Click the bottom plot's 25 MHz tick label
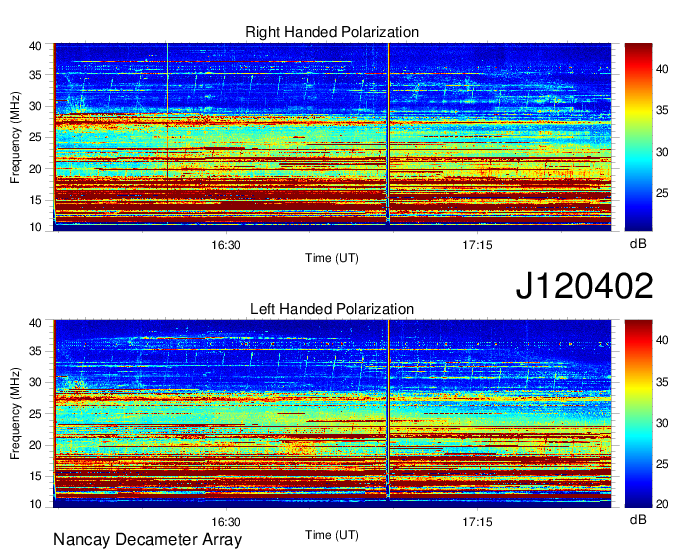The height and width of the screenshot is (552, 680). tap(35, 414)
